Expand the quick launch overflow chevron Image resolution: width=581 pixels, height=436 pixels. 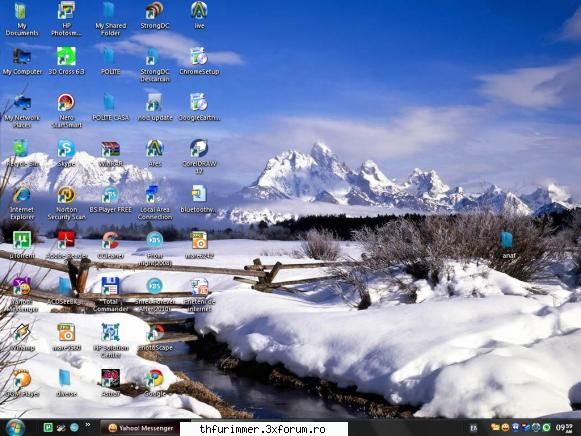point(88,425)
